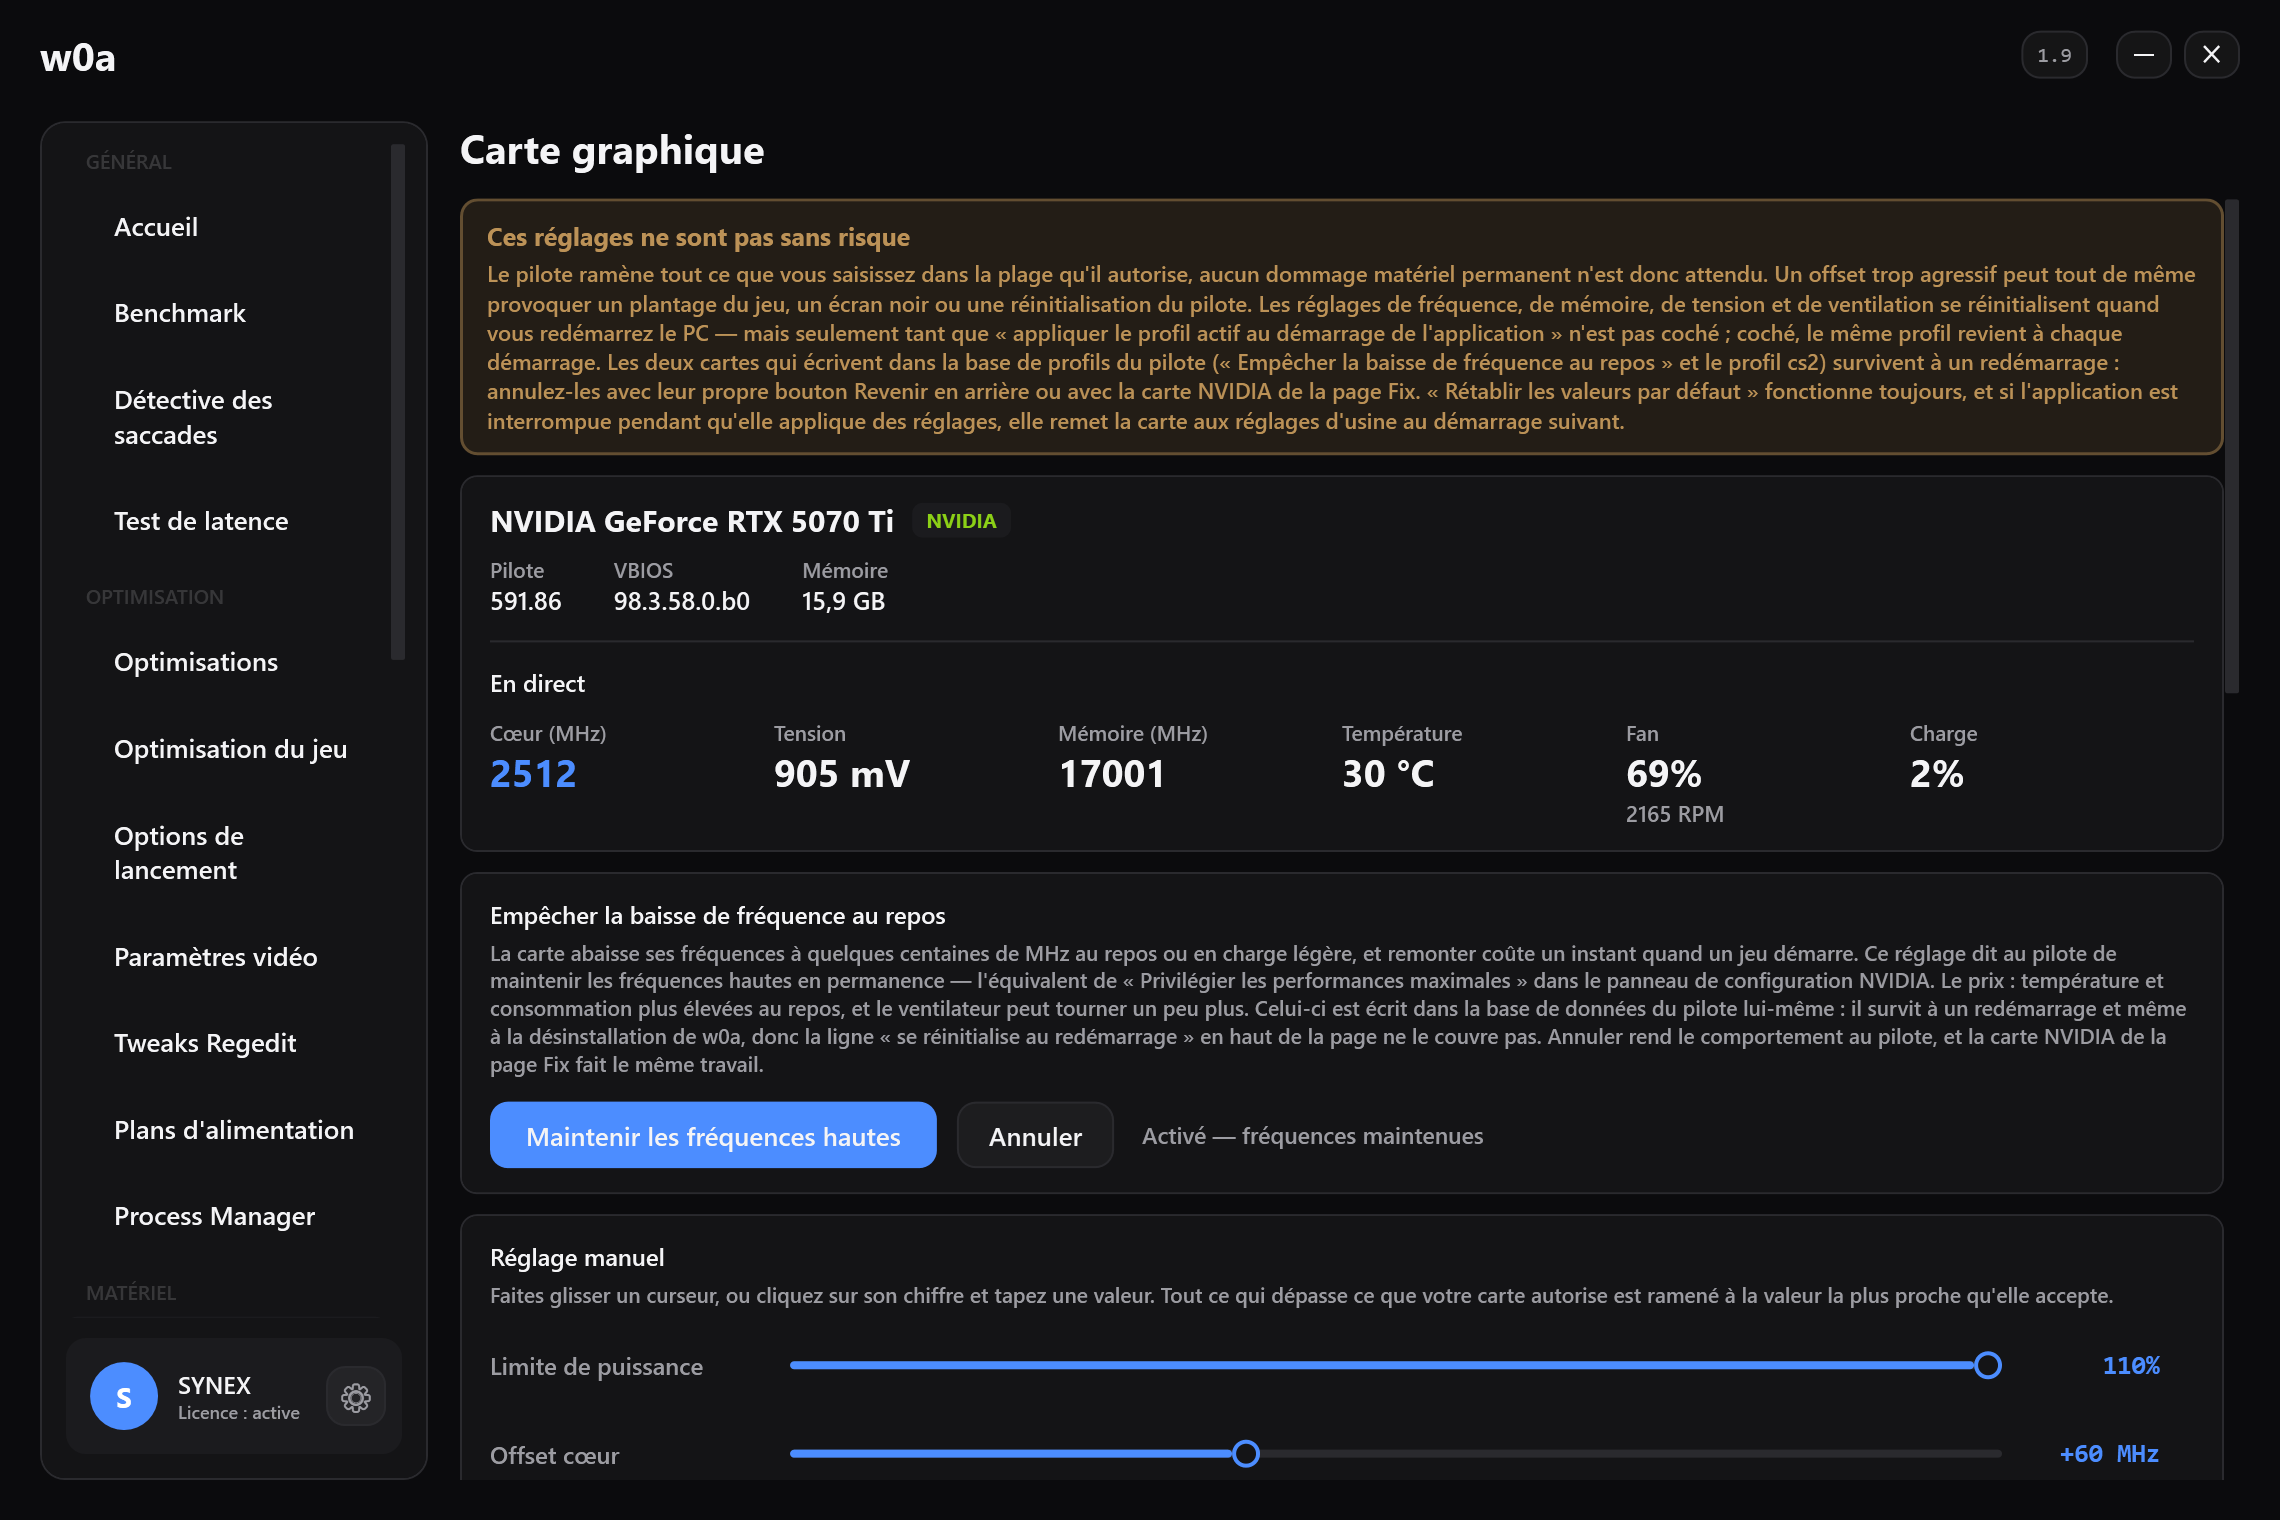The height and width of the screenshot is (1520, 2280).
Task: Click the VBIOS 98.3.58.0.b0 value
Action: 681,601
